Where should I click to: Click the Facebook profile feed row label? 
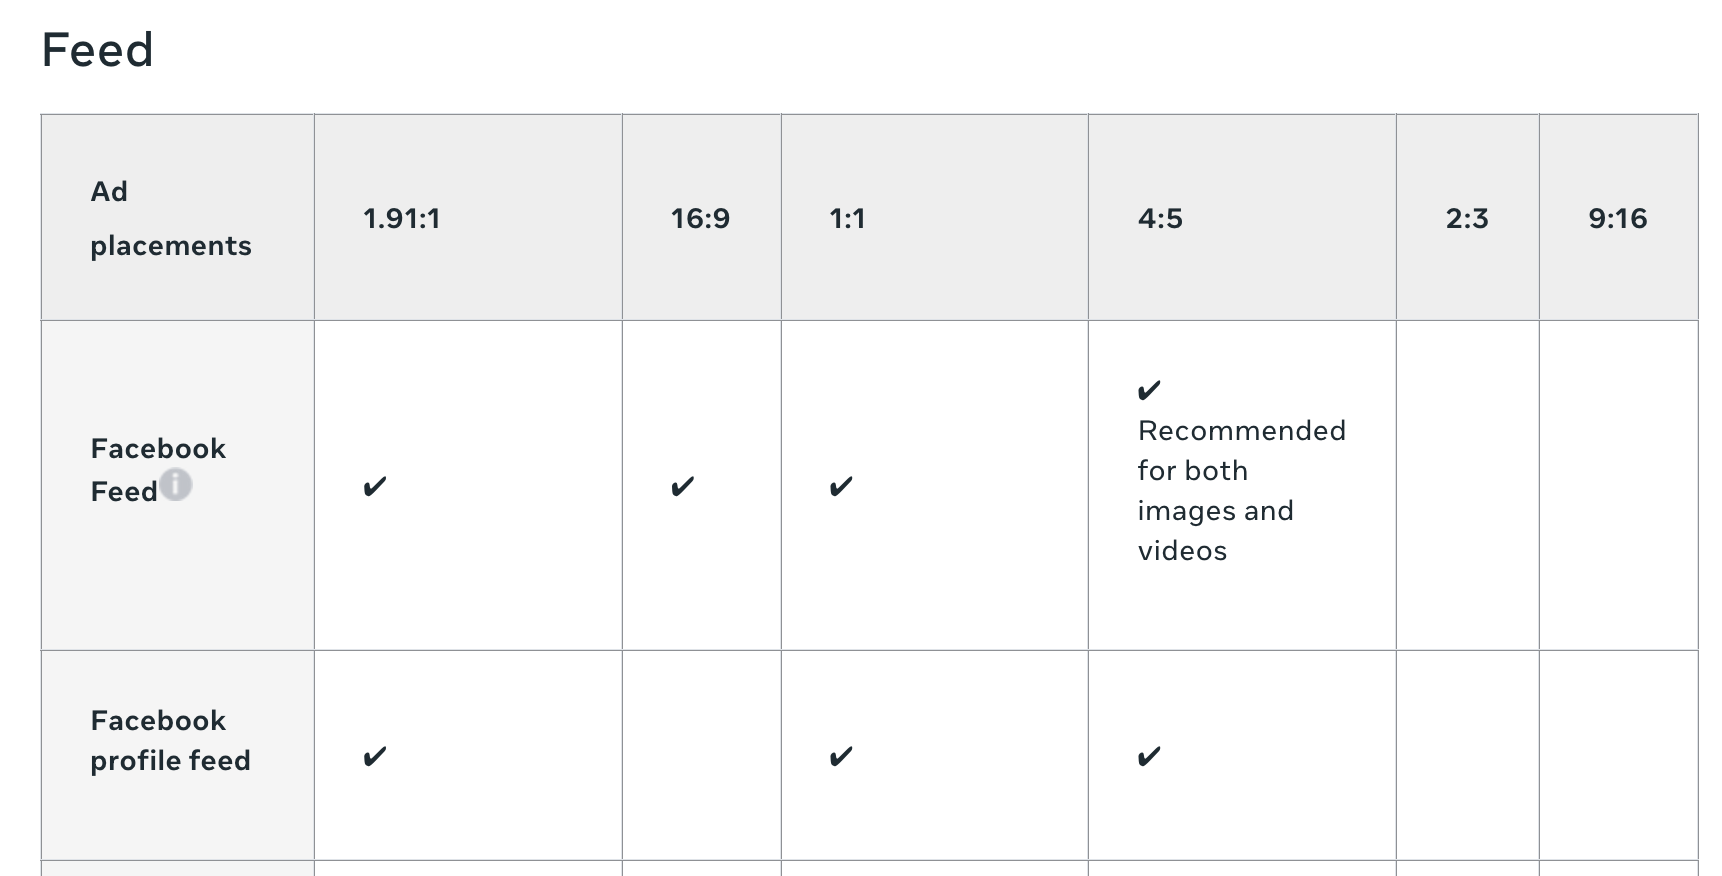(x=170, y=741)
